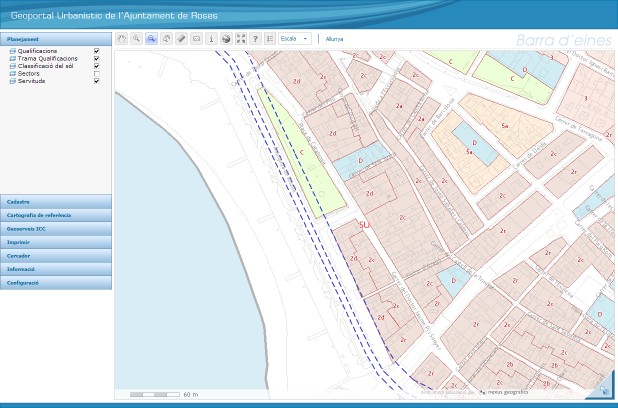This screenshot has height=408, width=618.
Task: Expand the Cadastre panel section
Action: pyautogui.click(x=56, y=202)
